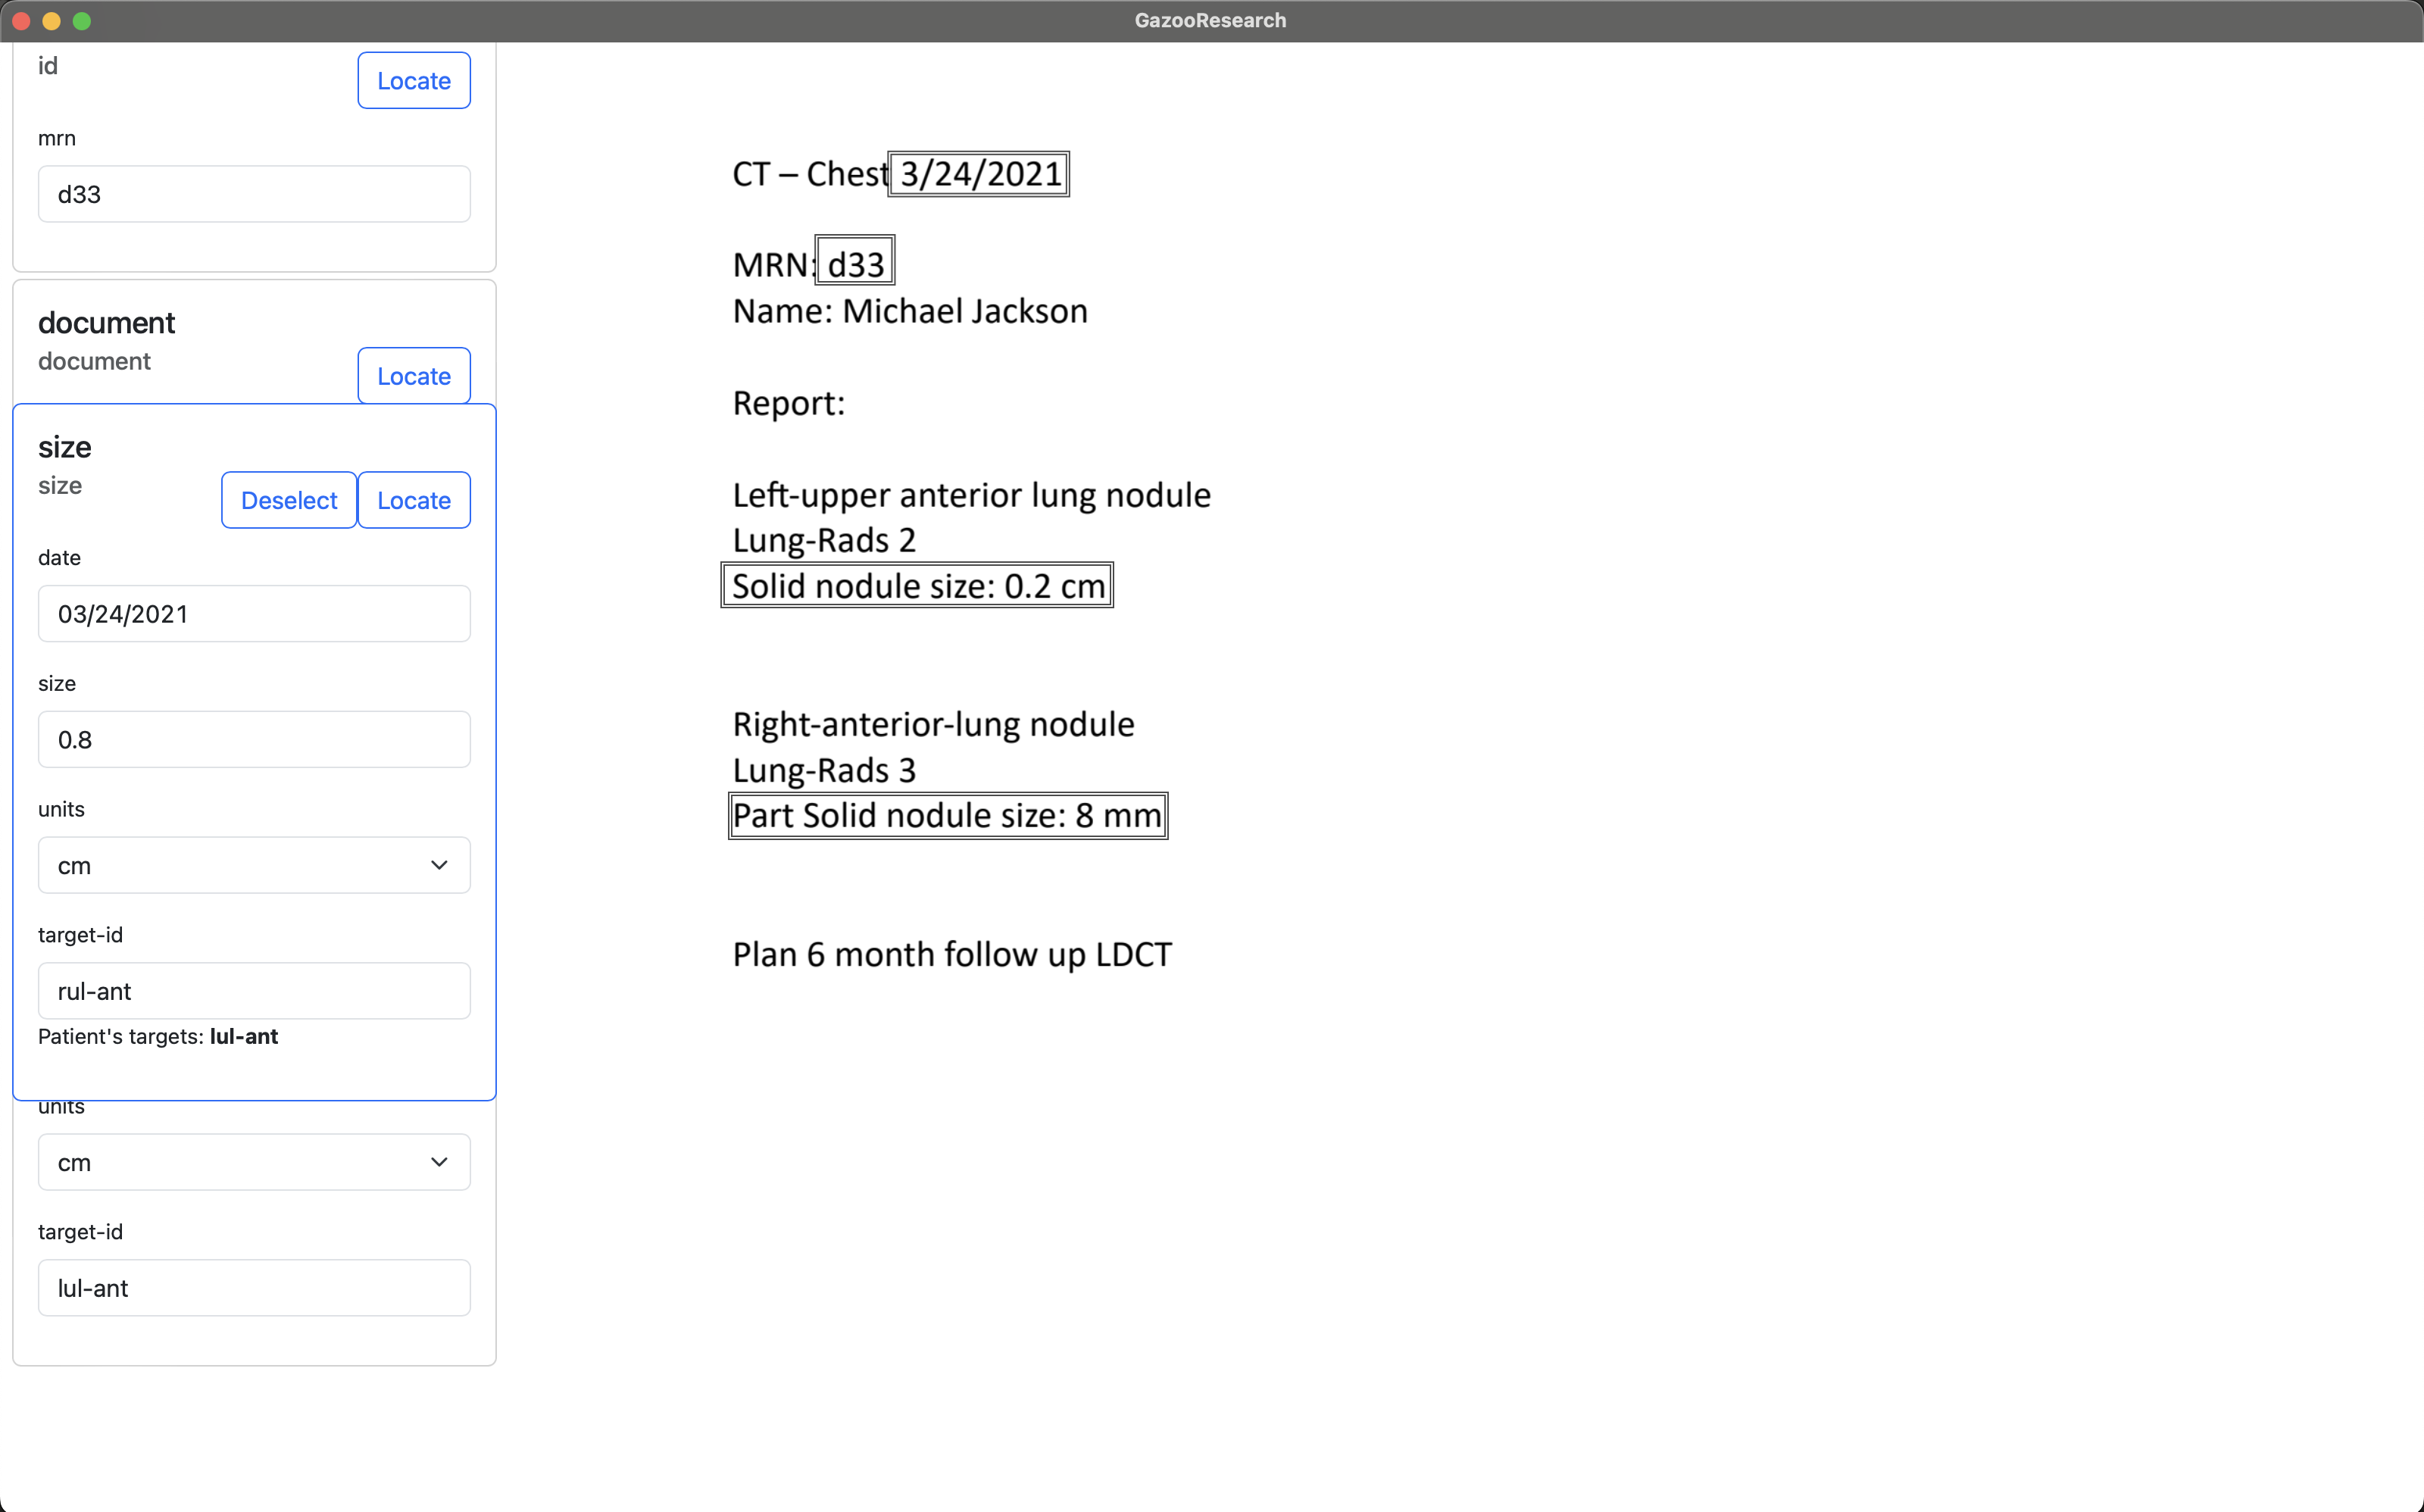Click target-id field containing lul-ant
The height and width of the screenshot is (1512, 2424).
click(254, 1288)
